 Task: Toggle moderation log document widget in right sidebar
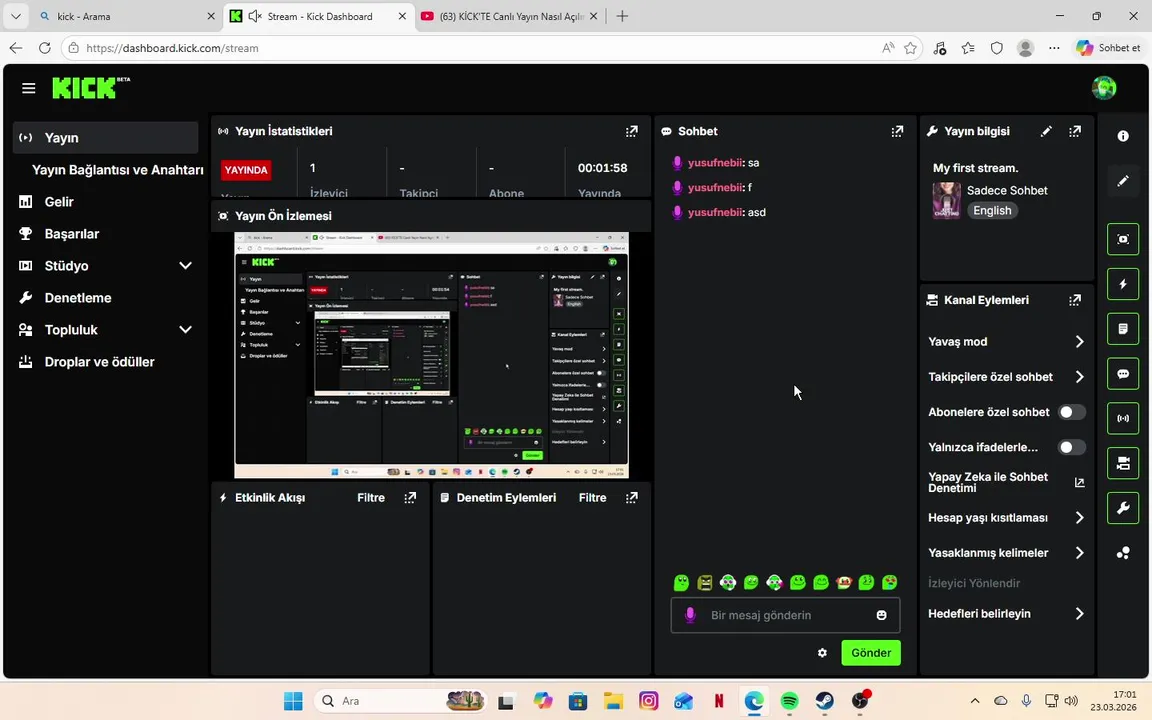coord(1123,329)
